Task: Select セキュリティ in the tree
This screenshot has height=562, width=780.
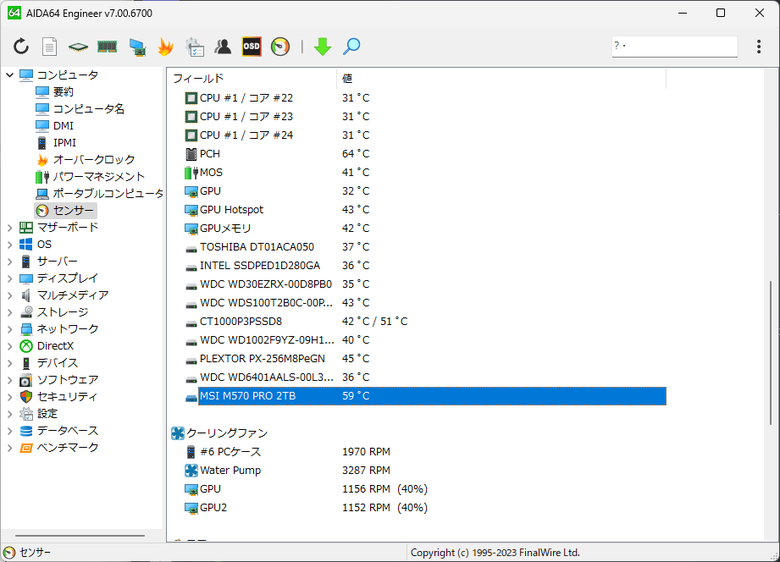Action: (67, 397)
